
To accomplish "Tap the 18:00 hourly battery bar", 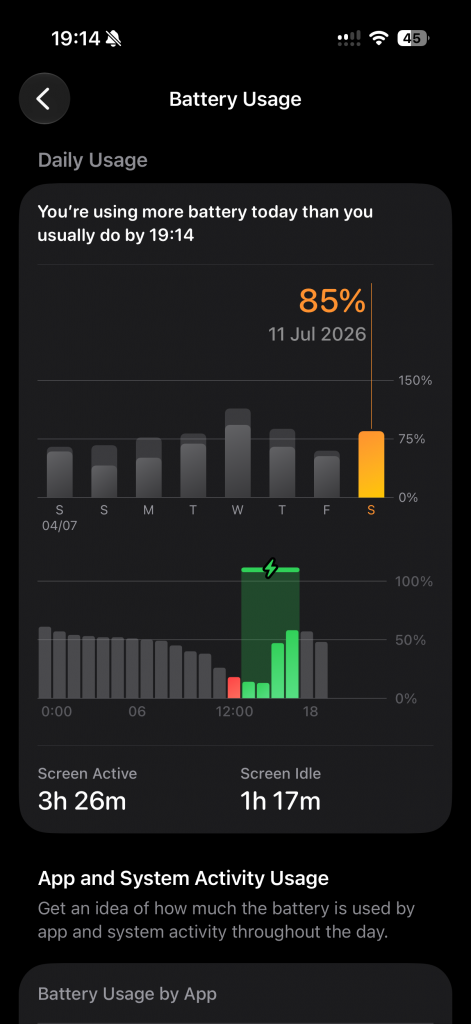I will click(306, 665).
